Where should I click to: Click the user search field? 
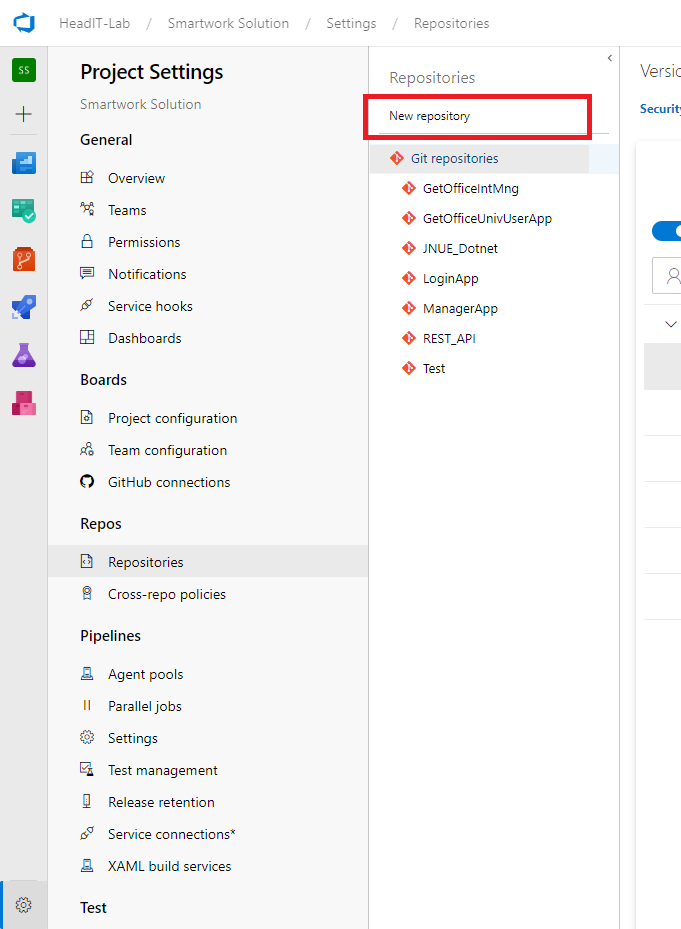coord(667,276)
